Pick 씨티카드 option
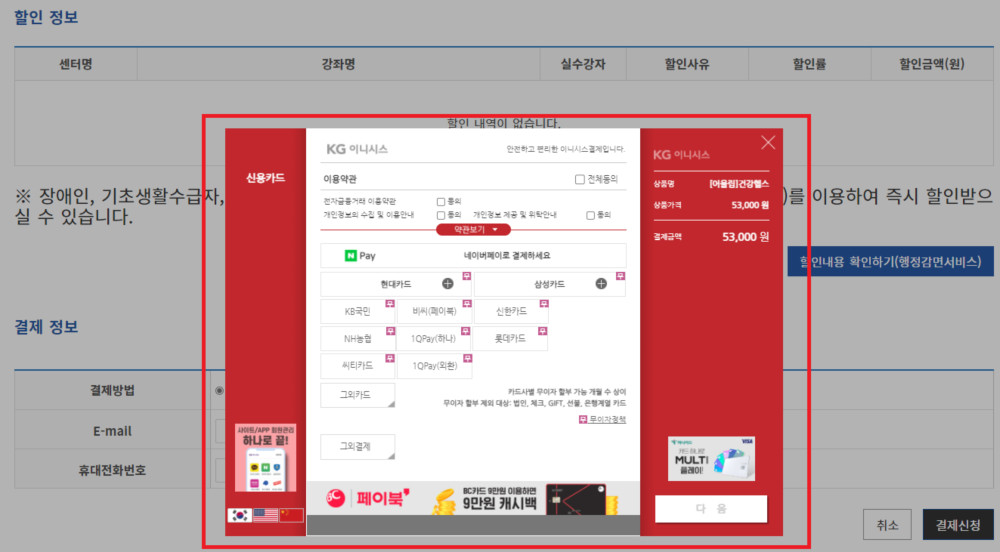The image size is (1000, 552). [x=357, y=366]
